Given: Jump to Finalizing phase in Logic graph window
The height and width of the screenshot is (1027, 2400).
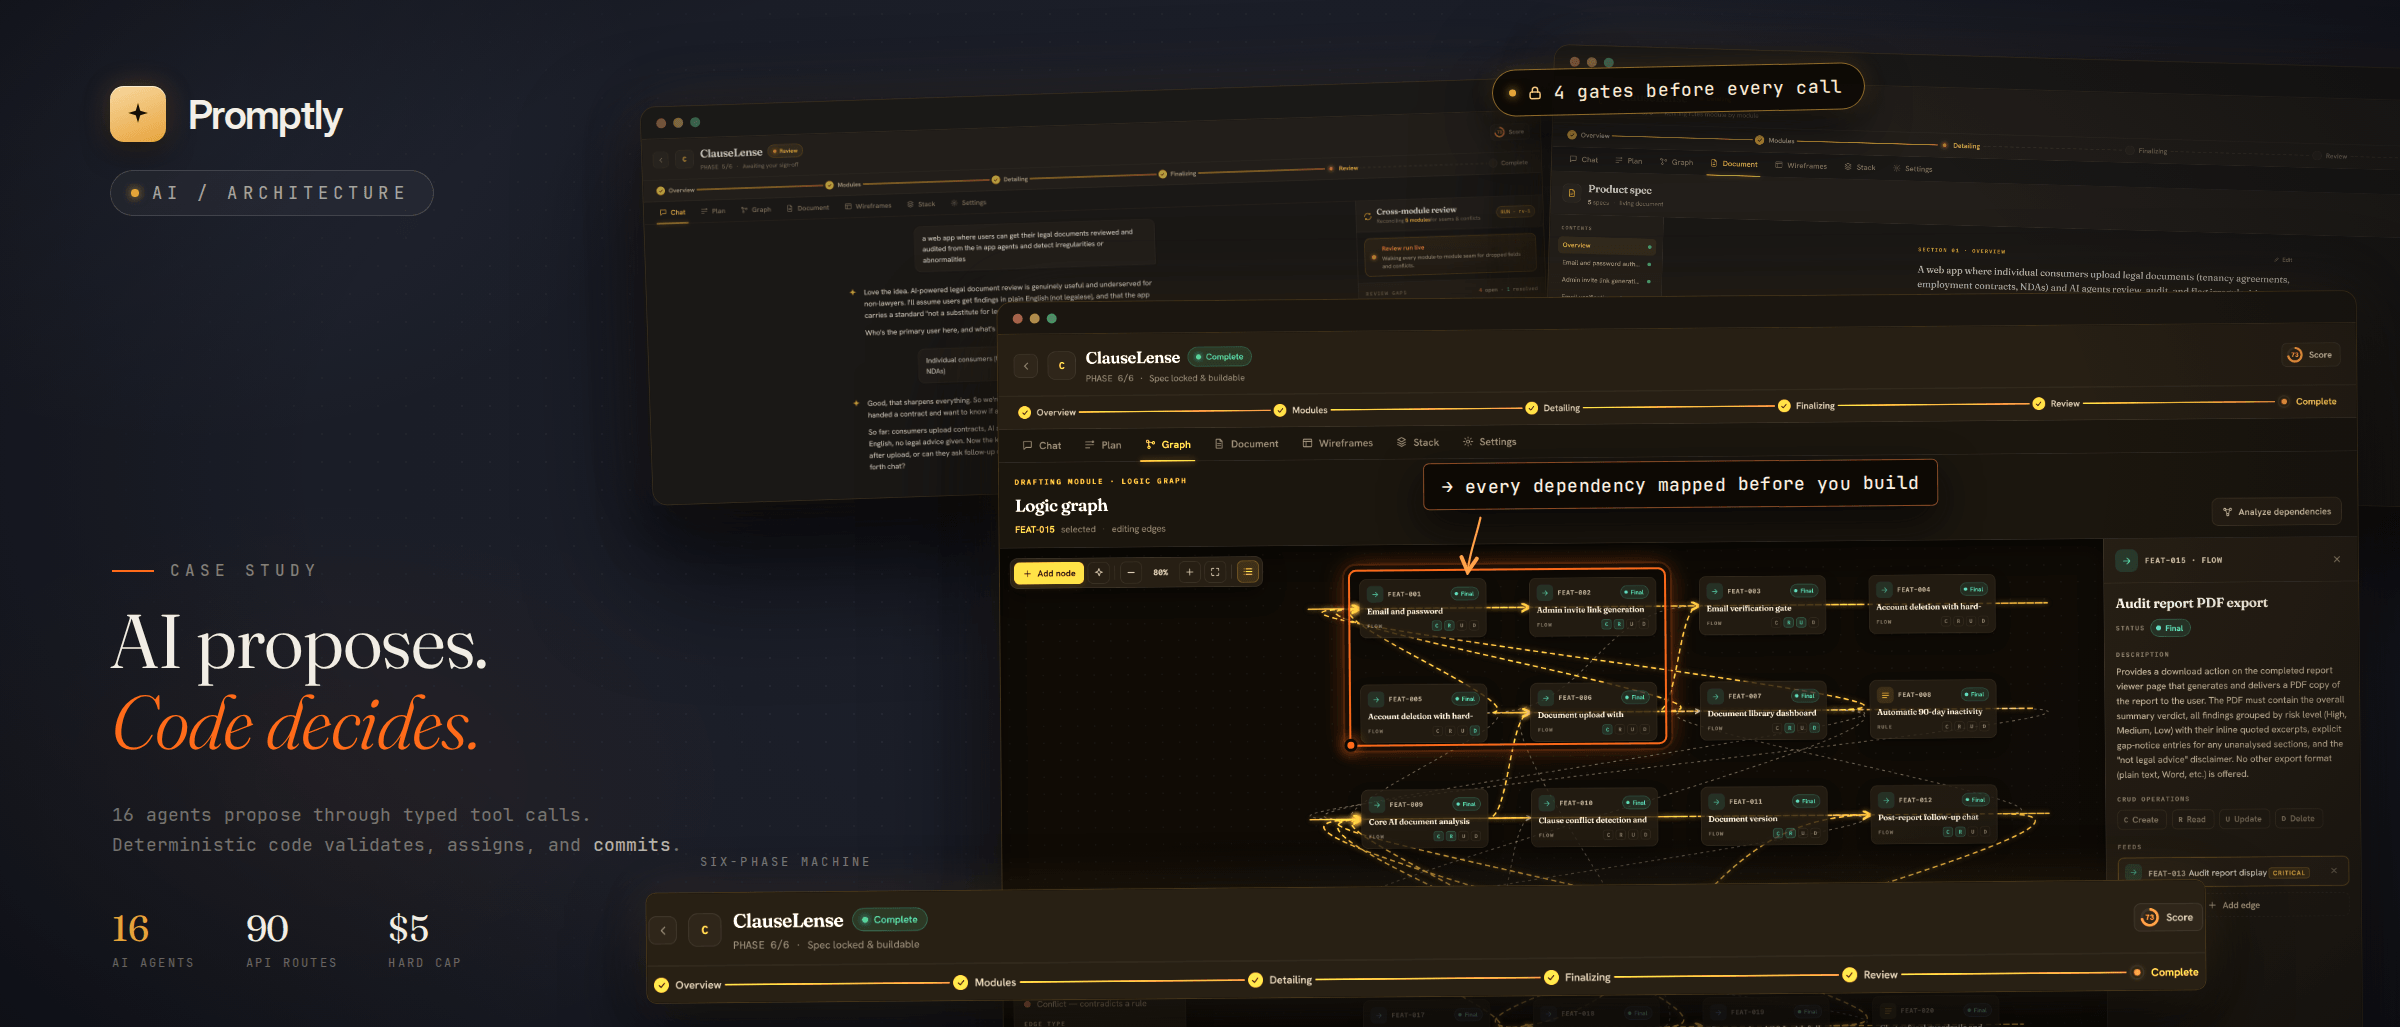Looking at the screenshot, I should (1806, 406).
